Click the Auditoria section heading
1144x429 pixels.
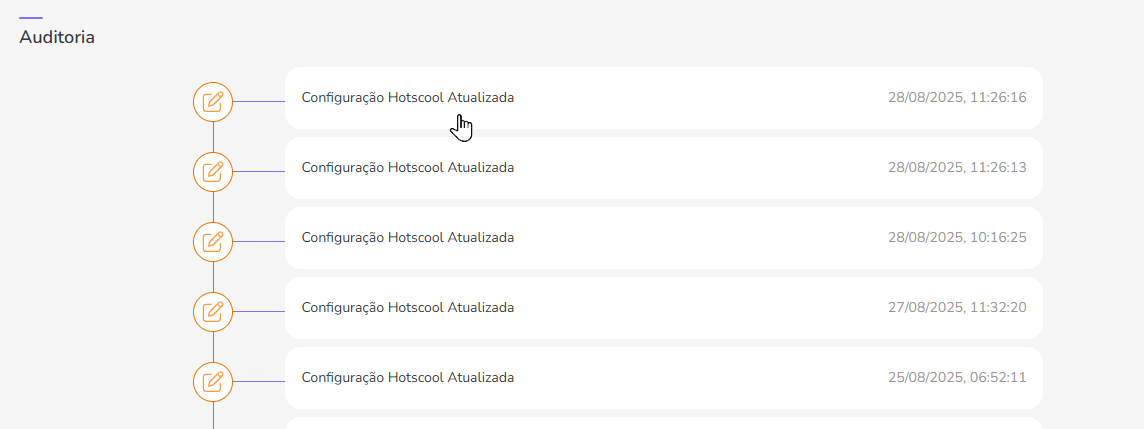tap(57, 37)
